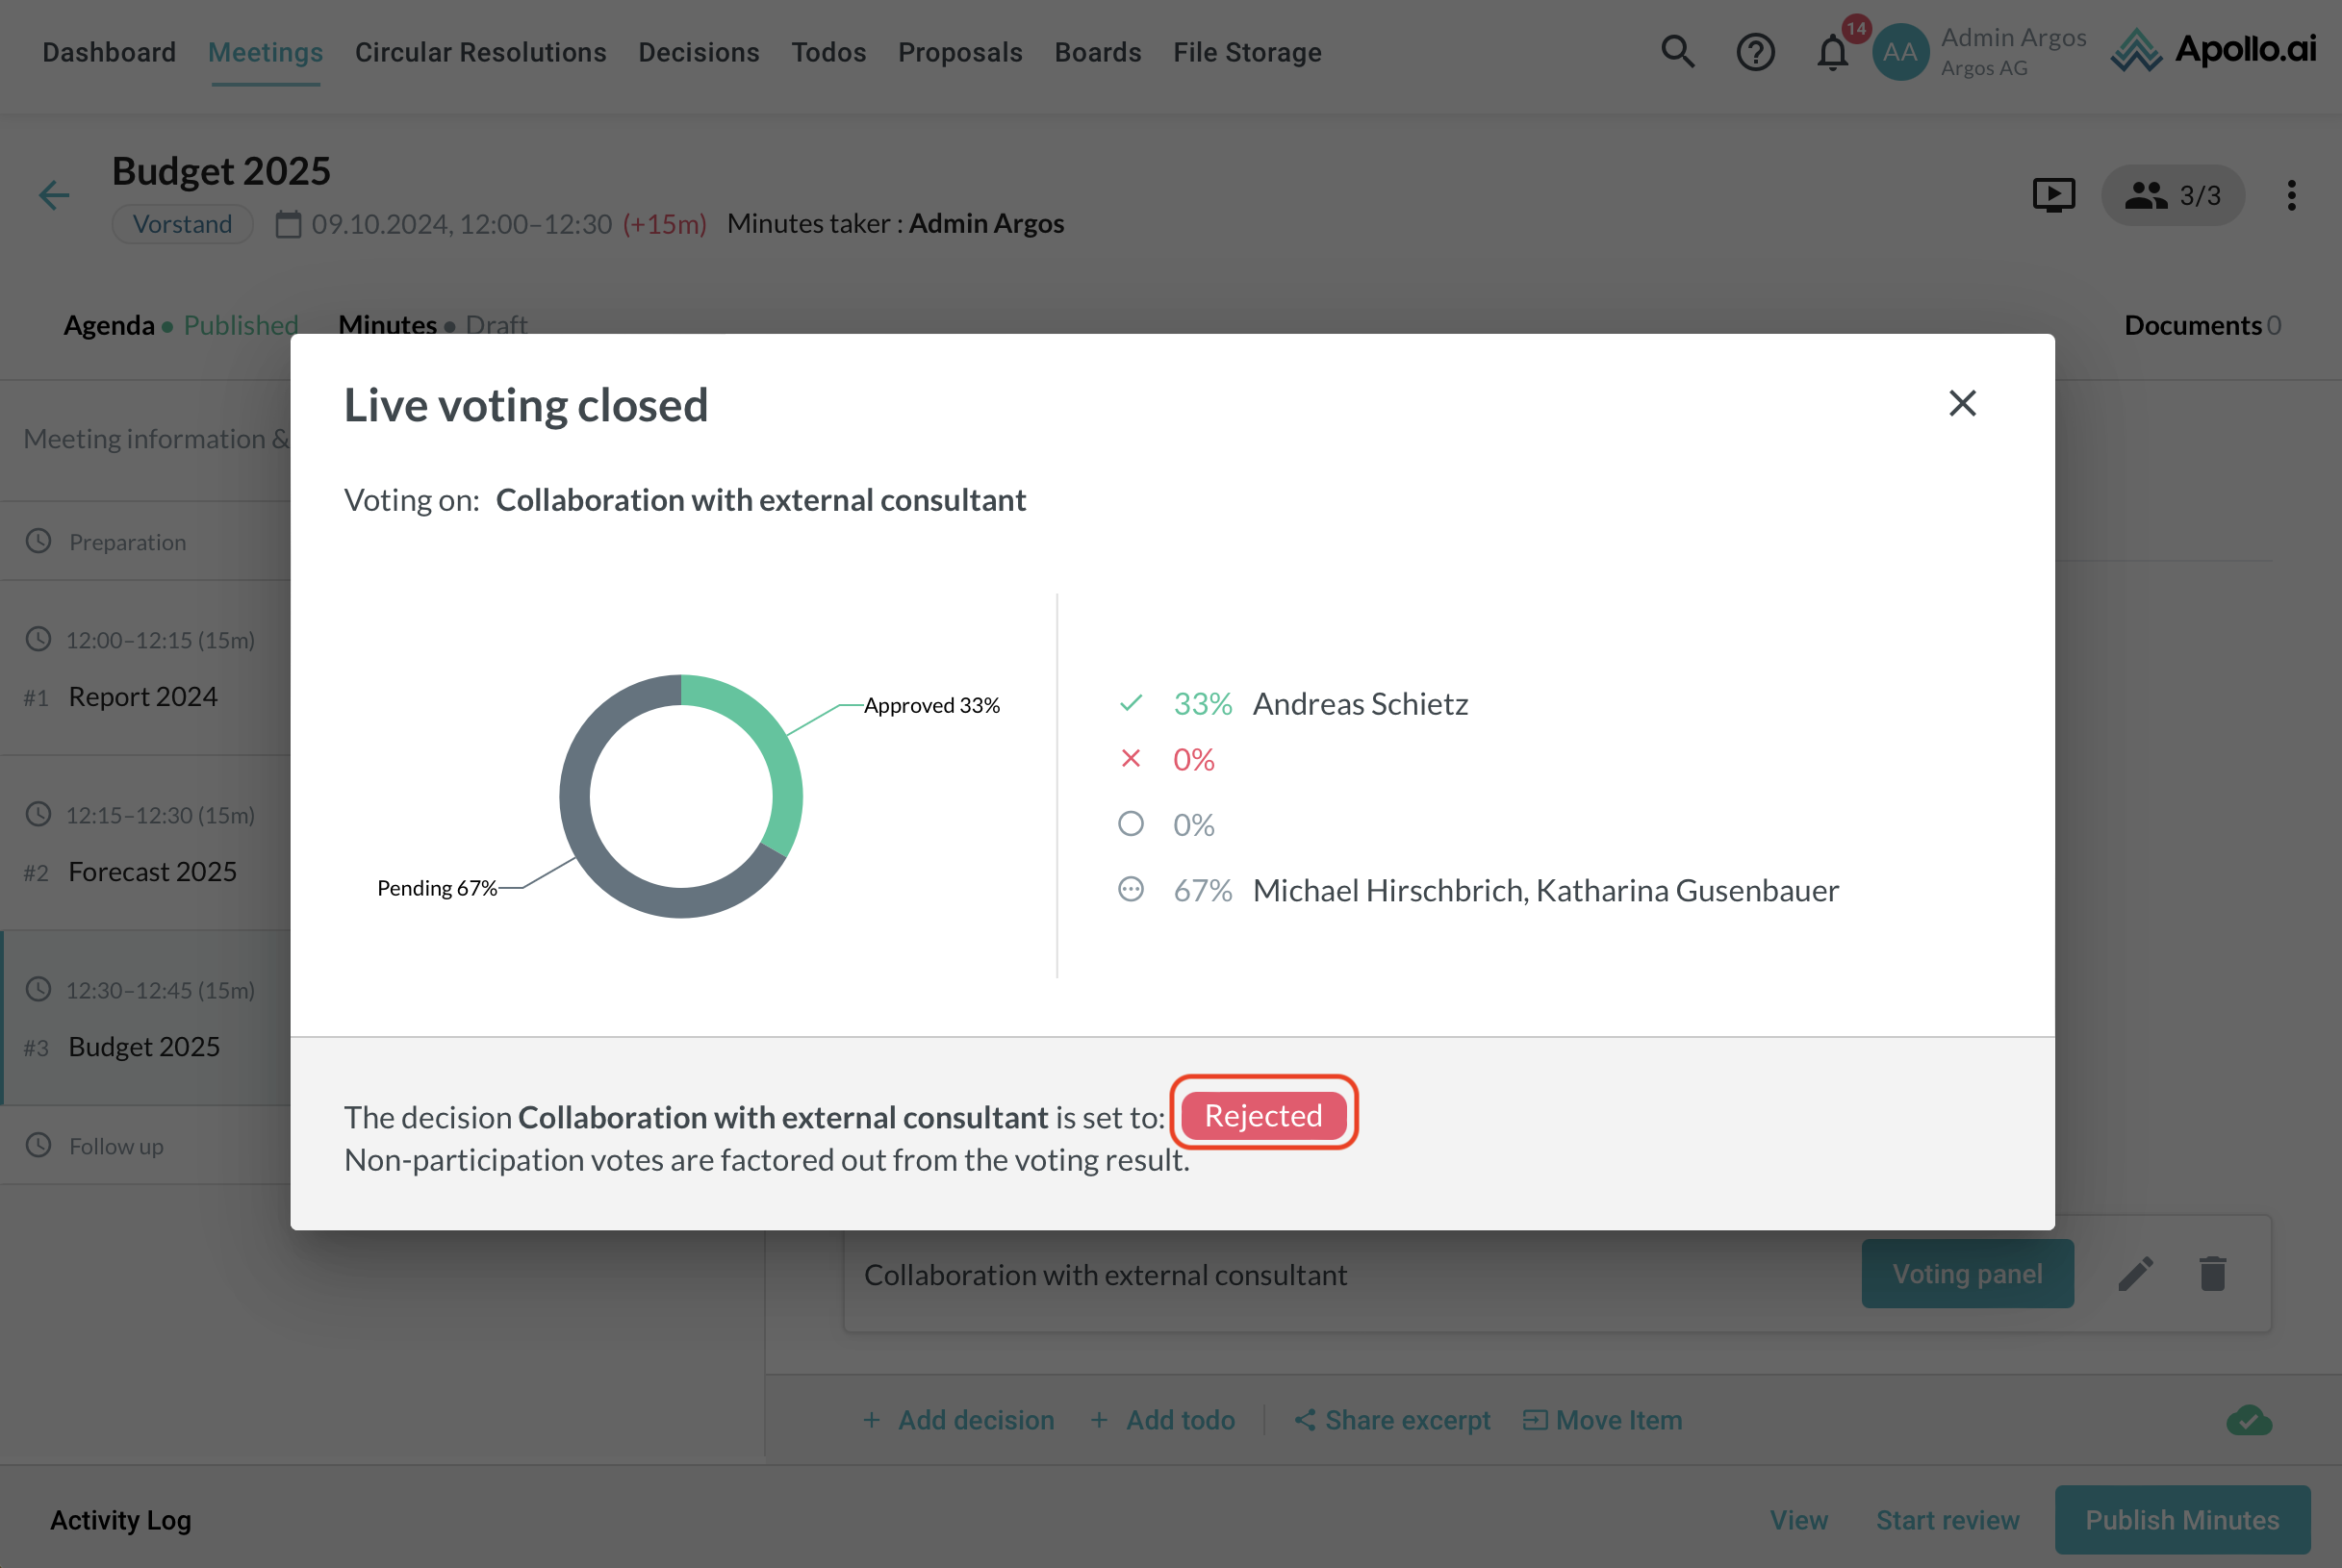Open the Voting panel button

click(x=1966, y=1274)
